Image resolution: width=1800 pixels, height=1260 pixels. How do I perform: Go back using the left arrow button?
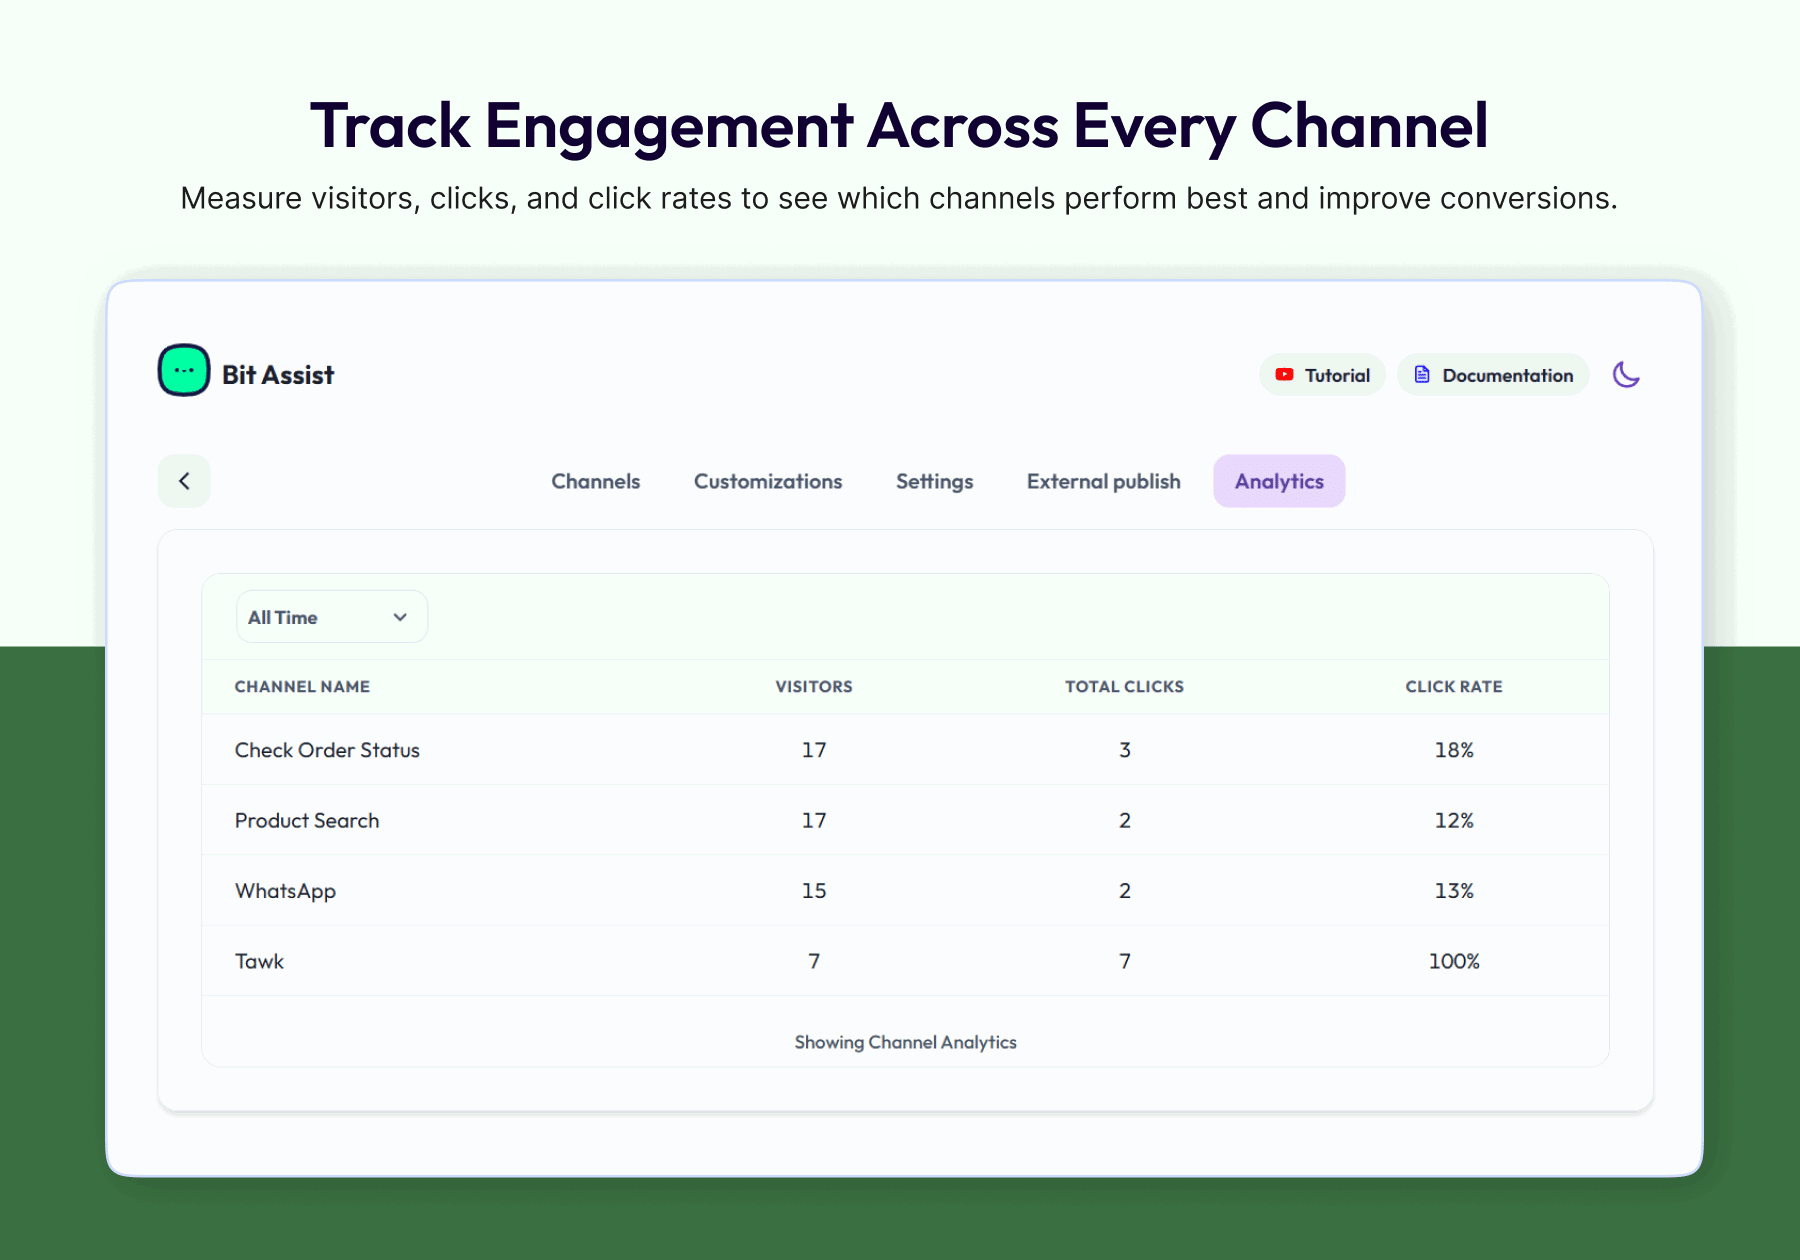coord(184,481)
